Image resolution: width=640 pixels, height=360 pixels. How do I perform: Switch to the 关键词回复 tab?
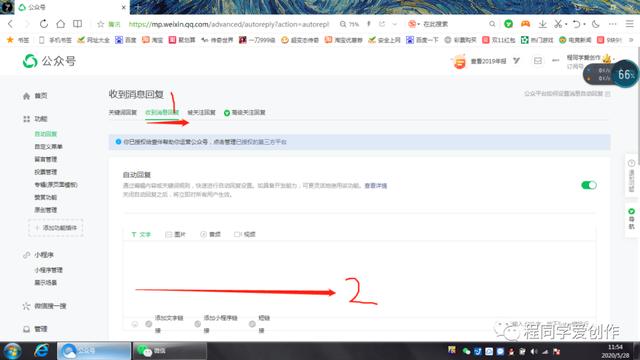click(x=122, y=112)
